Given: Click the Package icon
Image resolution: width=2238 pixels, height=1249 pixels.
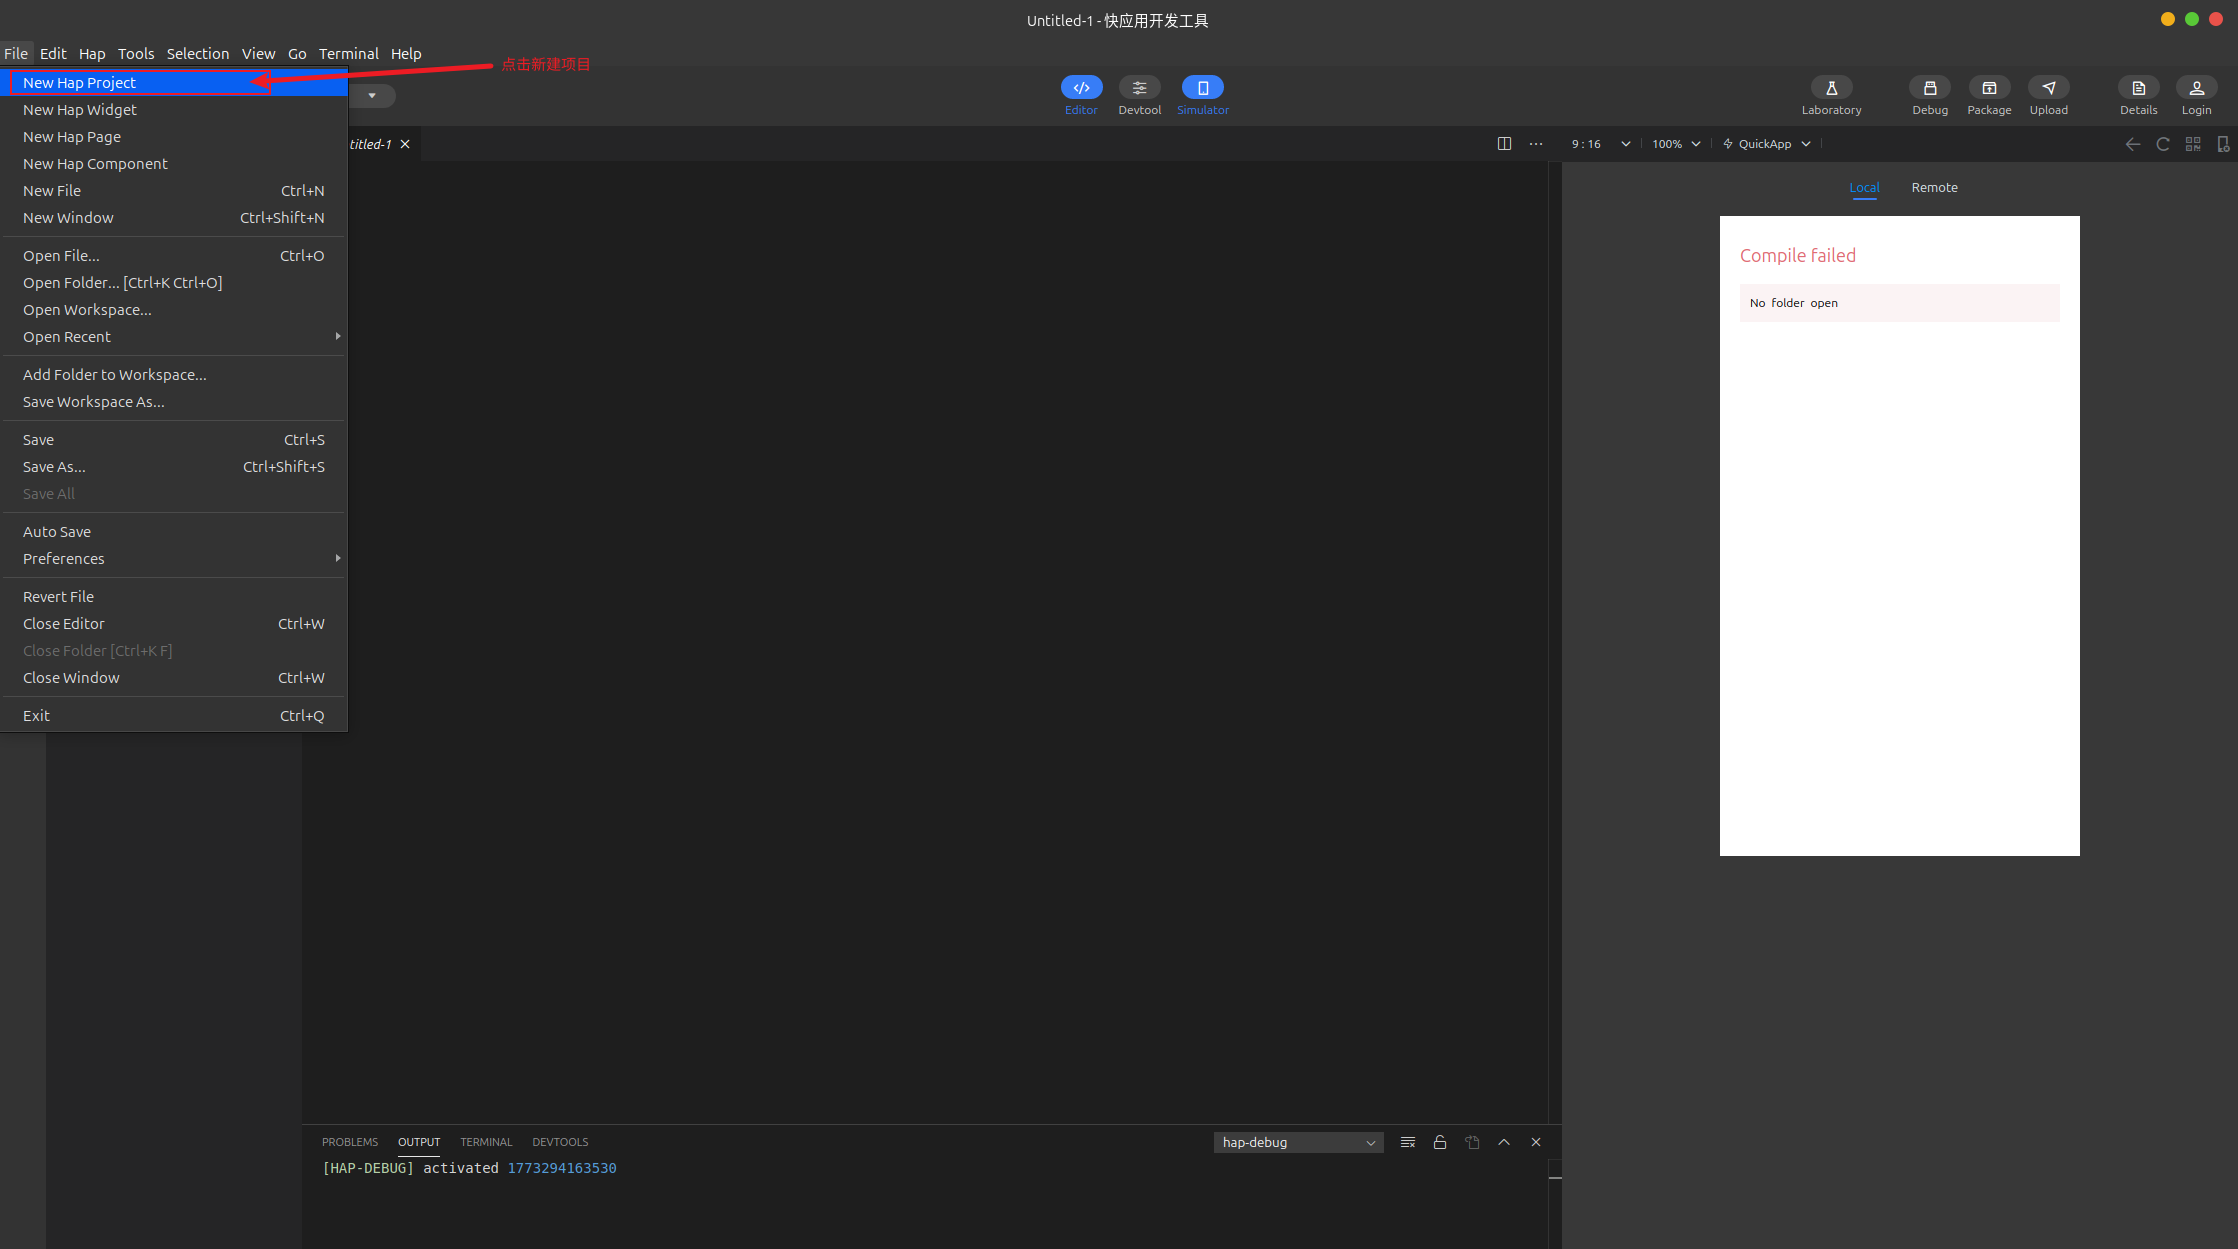Looking at the screenshot, I should coord(1988,88).
